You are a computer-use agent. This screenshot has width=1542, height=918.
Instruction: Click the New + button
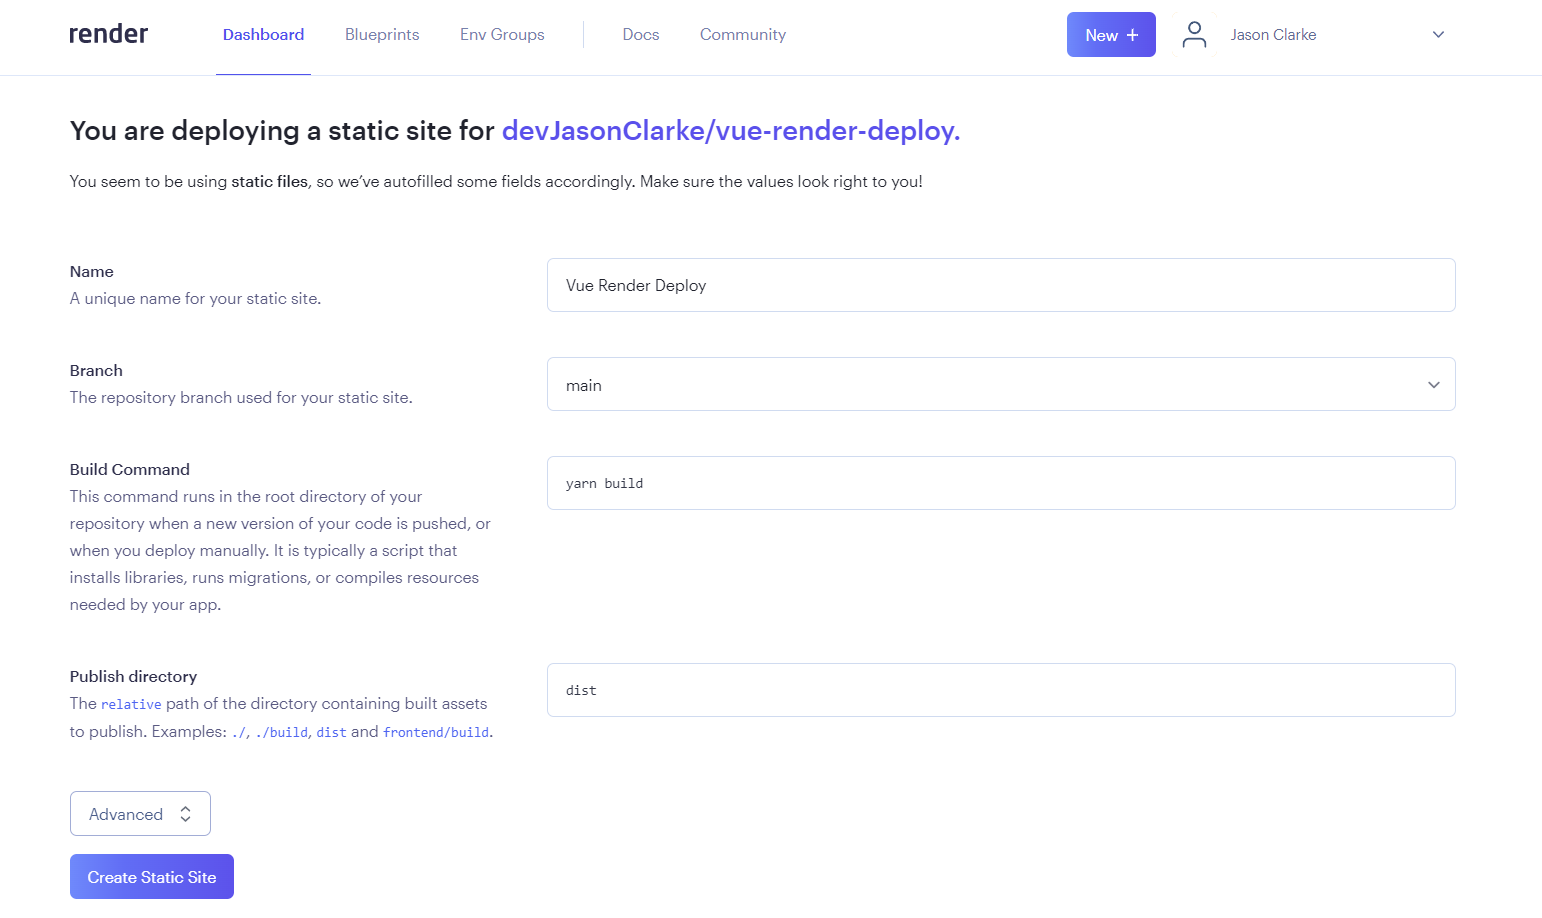point(1111,34)
